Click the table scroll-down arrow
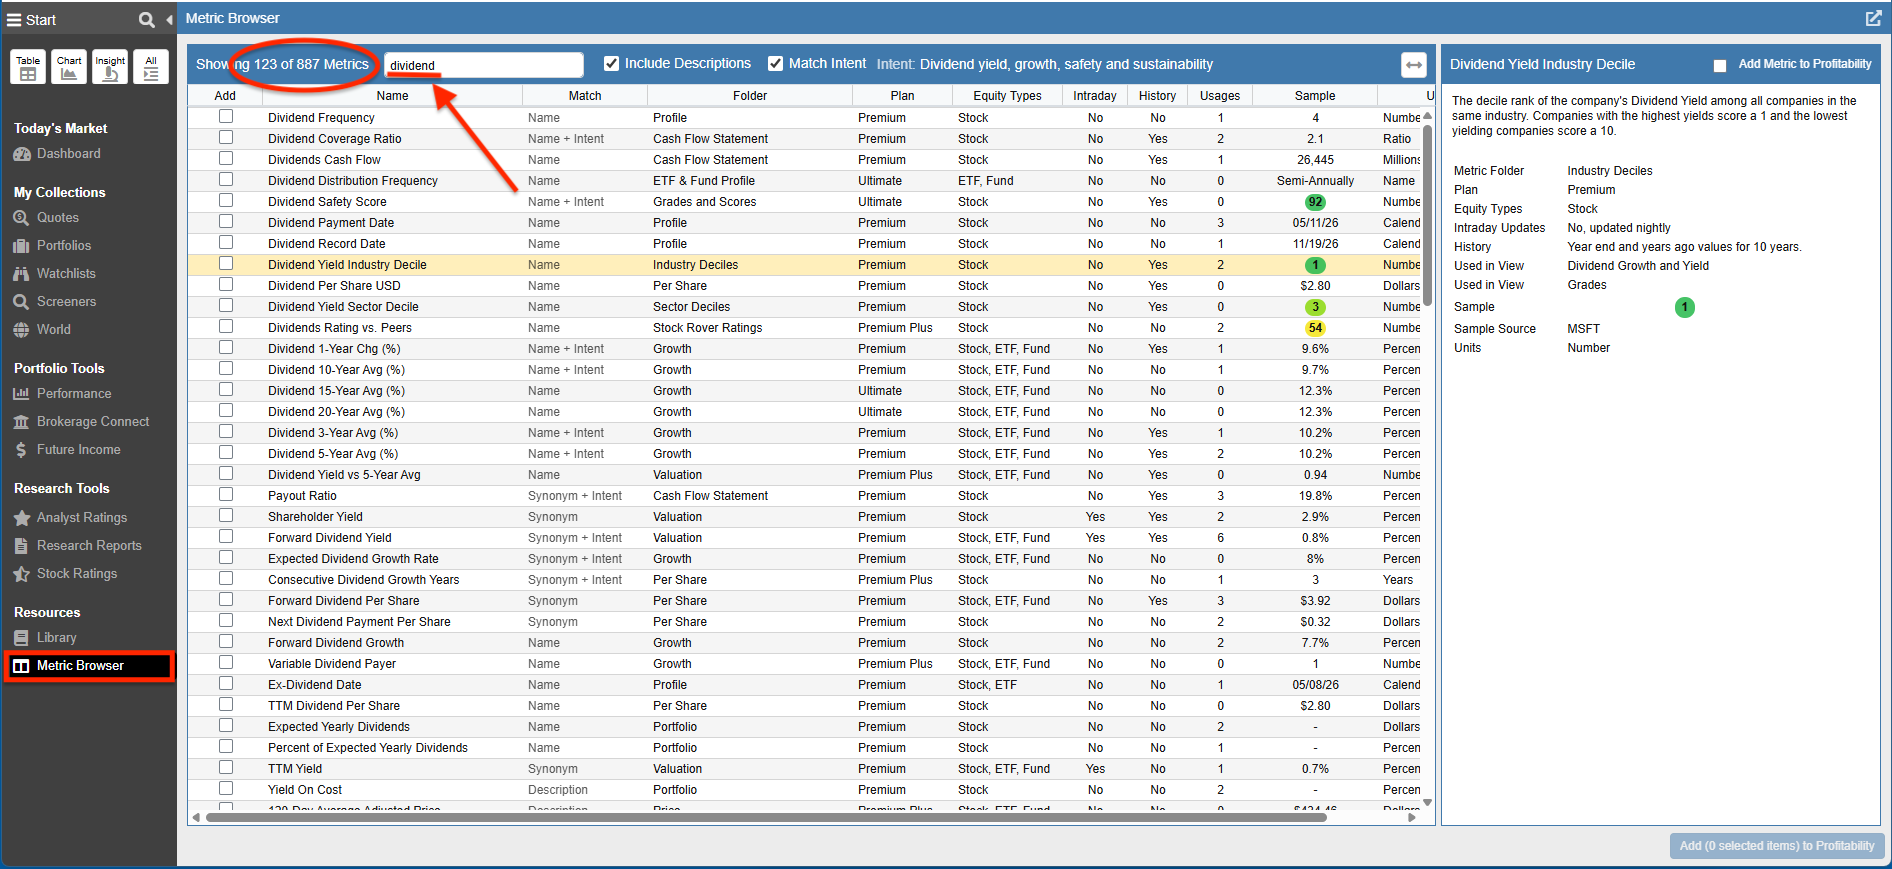1892x869 pixels. click(1428, 802)
